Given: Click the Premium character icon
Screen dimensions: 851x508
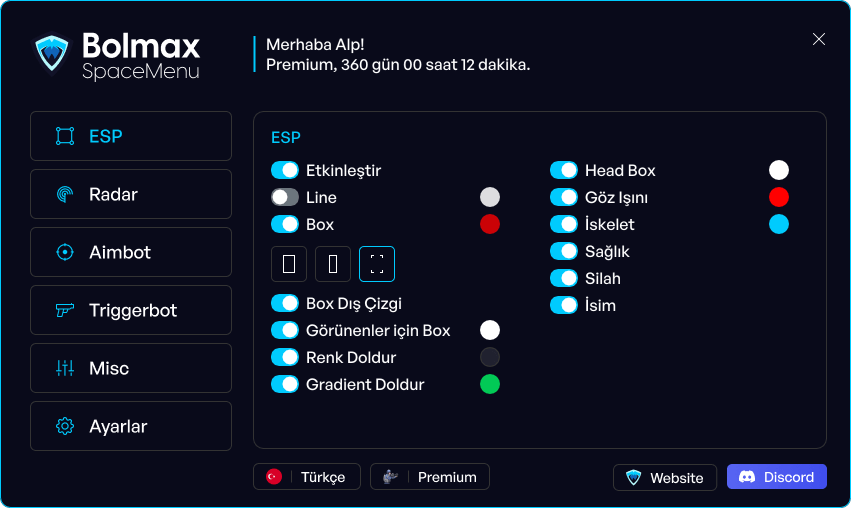Looking at the screenshot, I should tap(390, 477).
